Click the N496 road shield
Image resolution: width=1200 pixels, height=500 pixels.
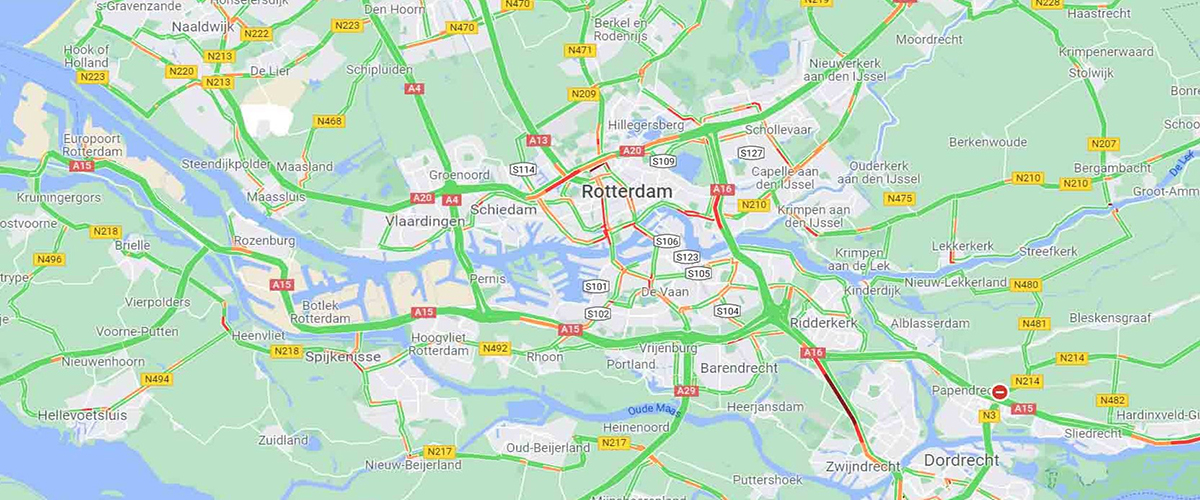click(x=48, y=259)
